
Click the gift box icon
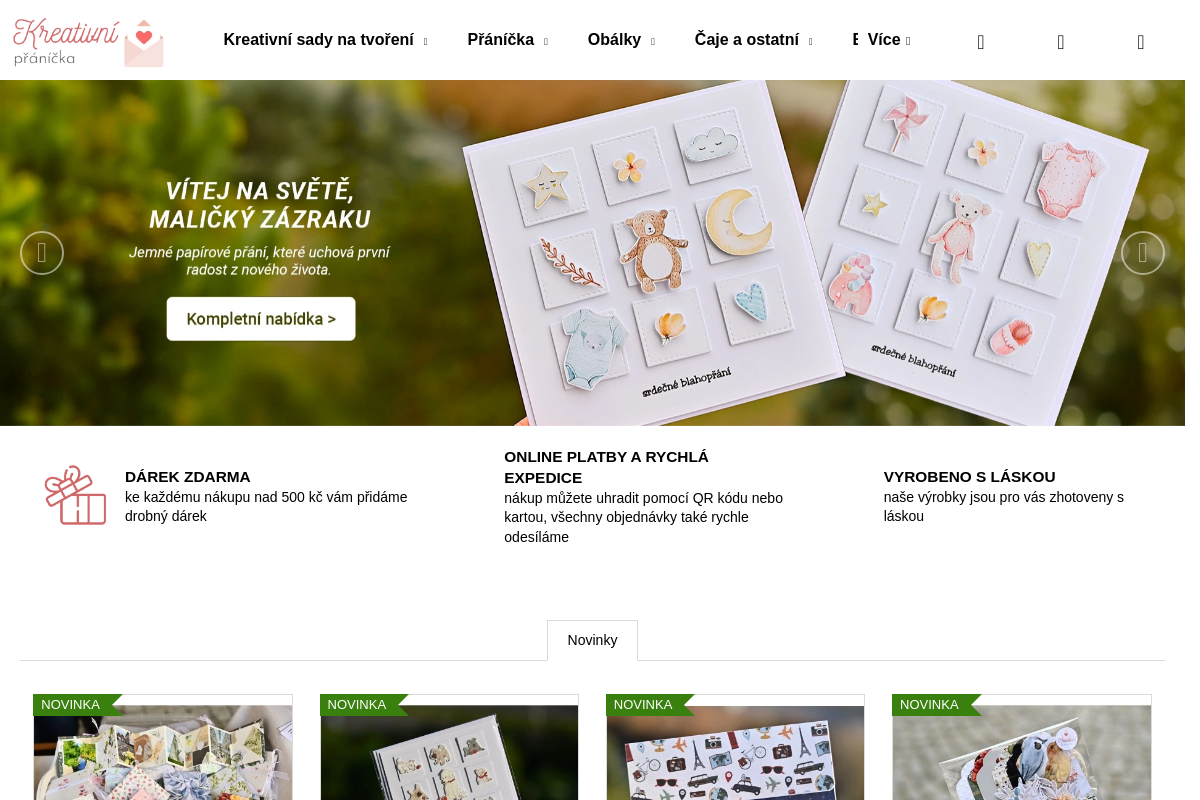[75, 495]
